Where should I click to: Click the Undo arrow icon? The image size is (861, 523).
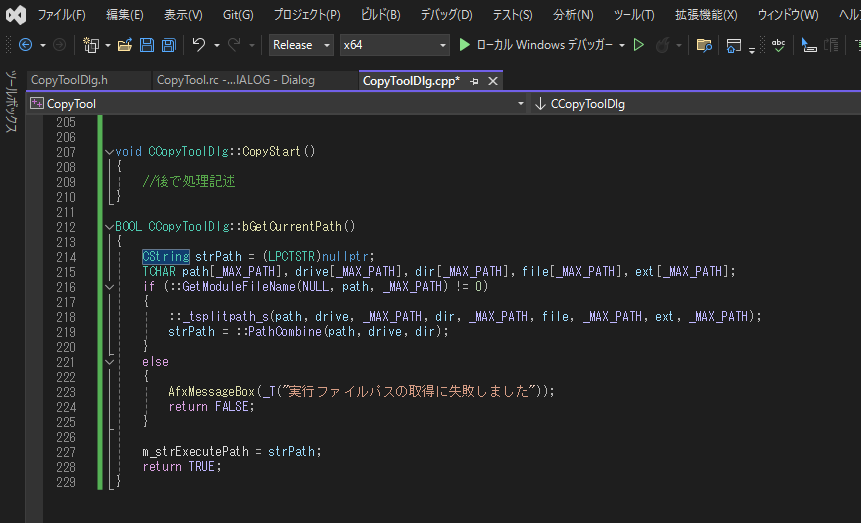click(x=199, y=45)
